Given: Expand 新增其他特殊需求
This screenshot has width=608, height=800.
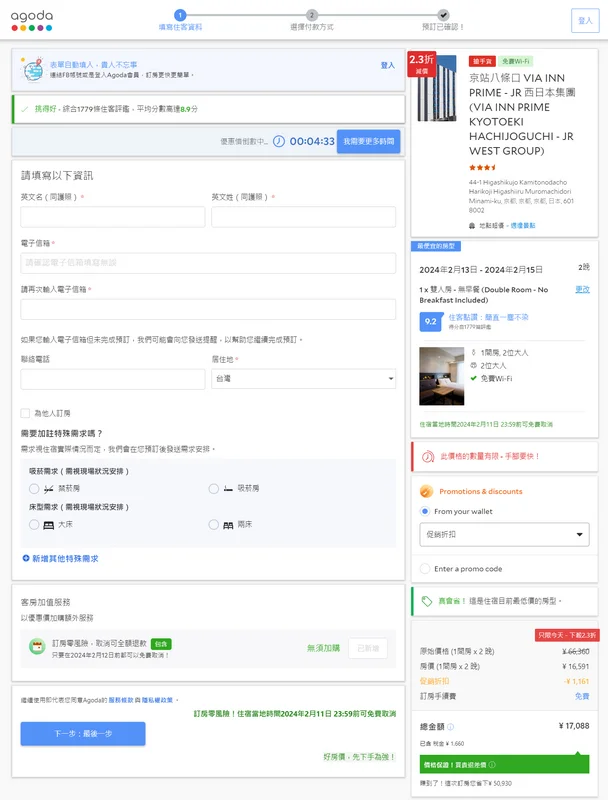Looking at the screenshot, I should point(60,559).
